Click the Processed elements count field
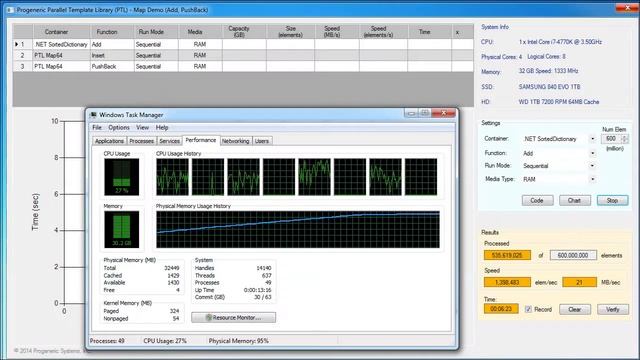The width and height of the screenshot is (640, 360). click(x=507, y=255)
